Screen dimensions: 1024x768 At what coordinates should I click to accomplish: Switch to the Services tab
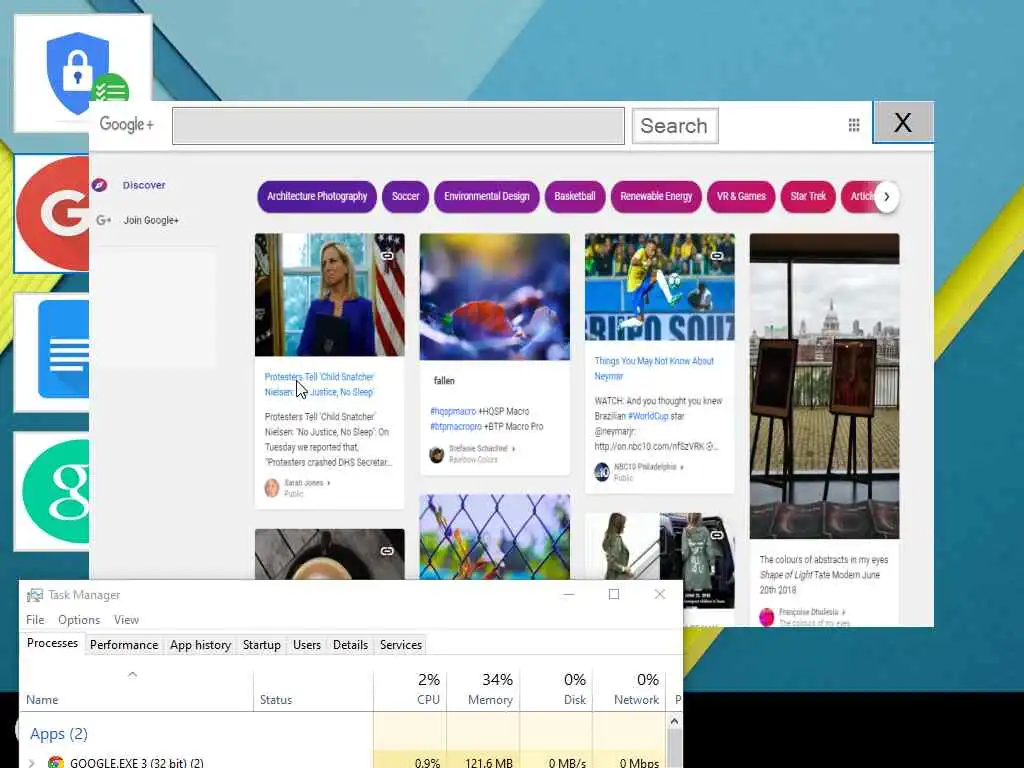click(401, 645)
